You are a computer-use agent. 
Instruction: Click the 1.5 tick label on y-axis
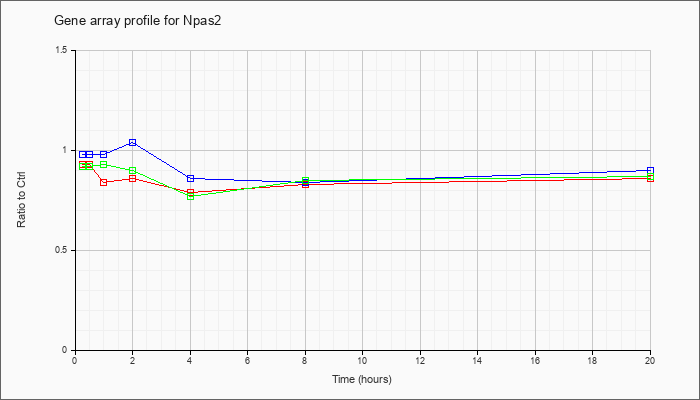pos(67,50)
